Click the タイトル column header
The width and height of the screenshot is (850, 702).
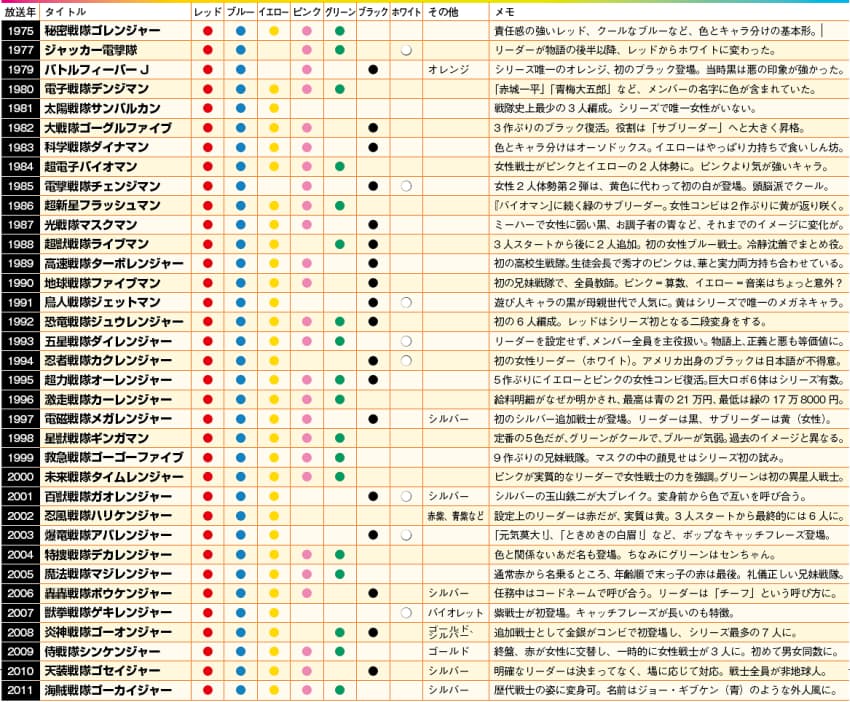[65, 12]
